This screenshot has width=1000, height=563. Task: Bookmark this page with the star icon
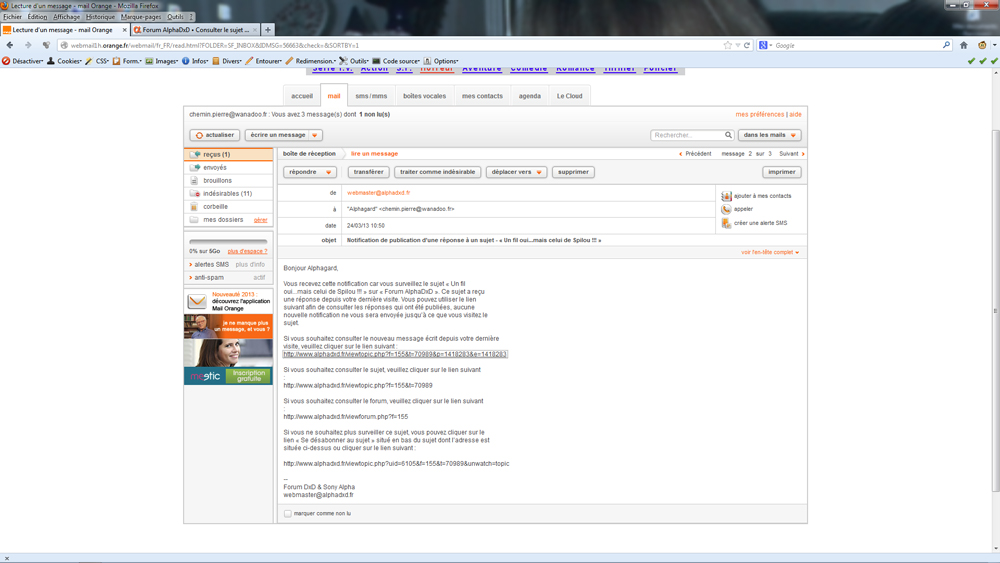click(x=728, y=45)
